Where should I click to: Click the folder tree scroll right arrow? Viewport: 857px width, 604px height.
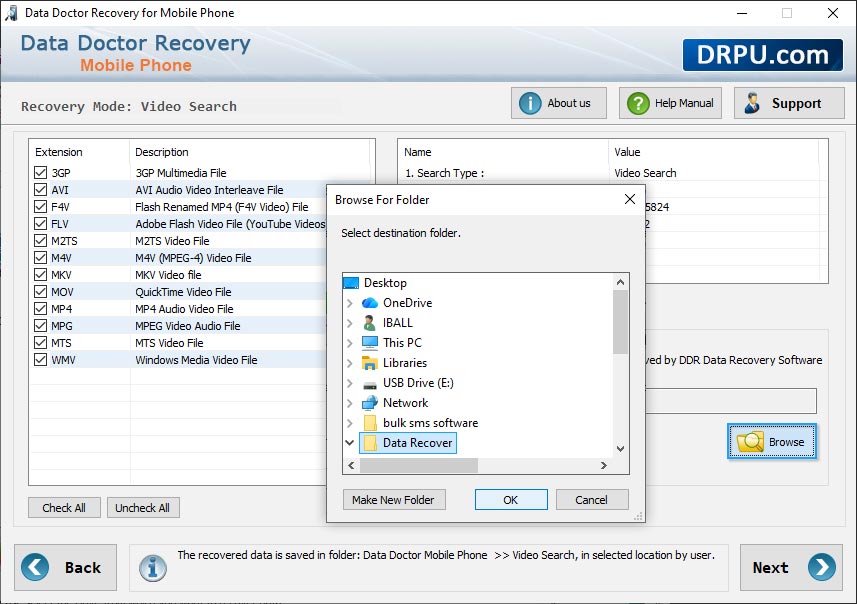(x=603, y=465)
